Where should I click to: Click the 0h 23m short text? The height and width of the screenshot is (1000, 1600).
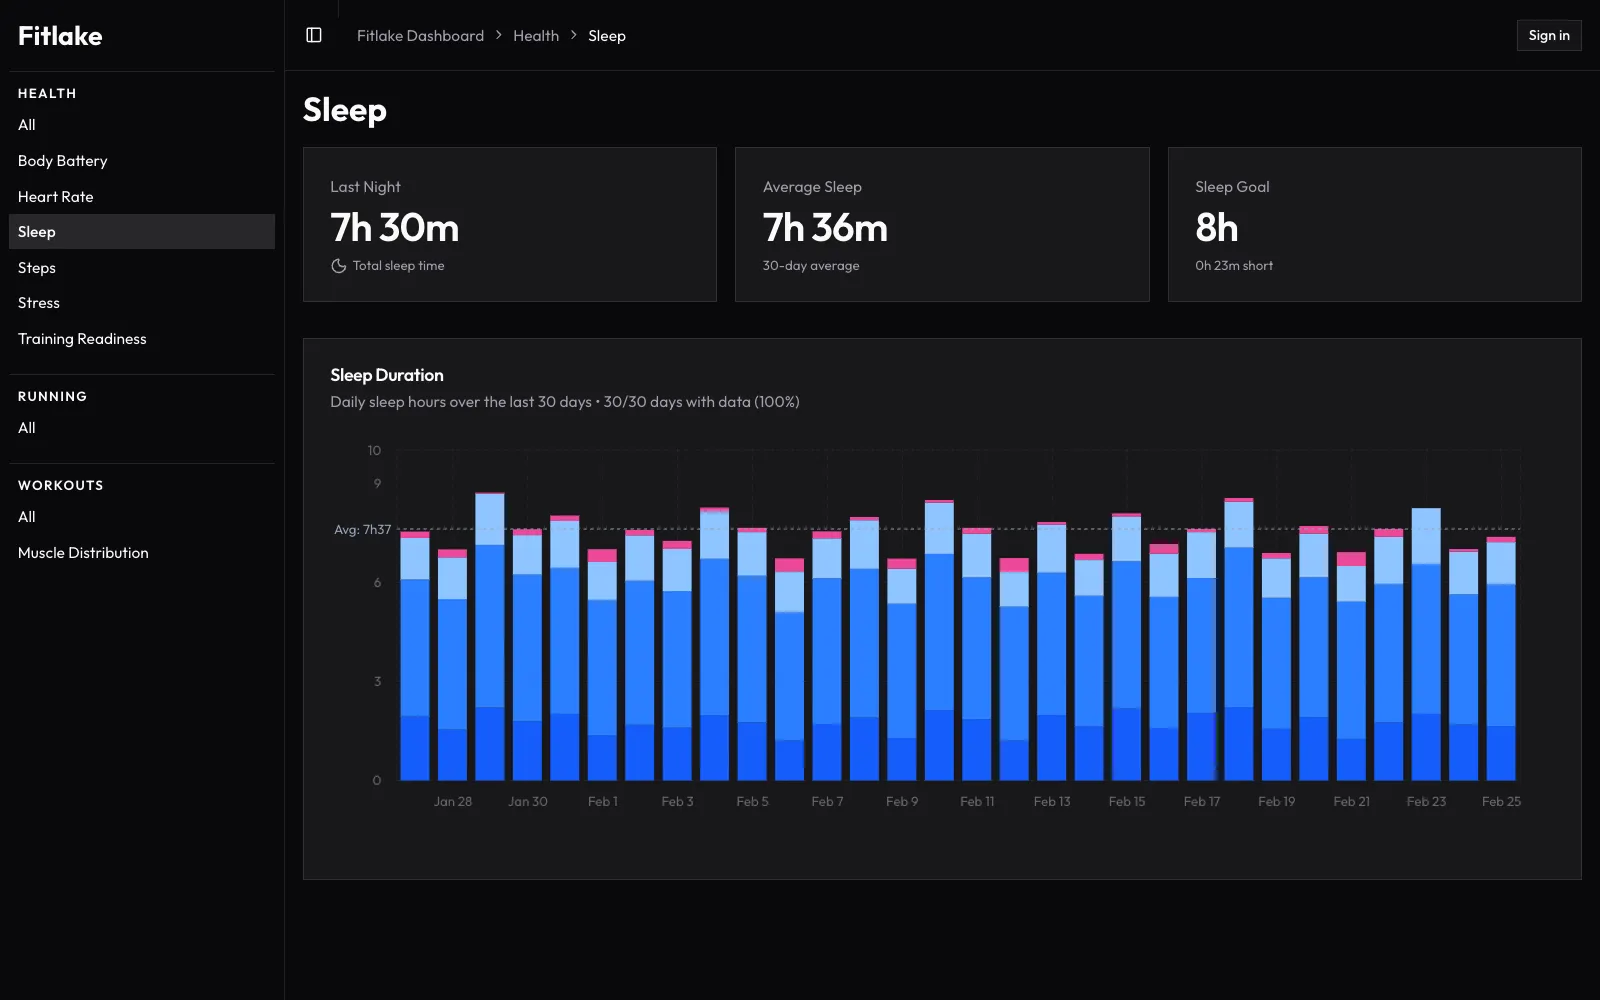click(x=1234, y=266)
